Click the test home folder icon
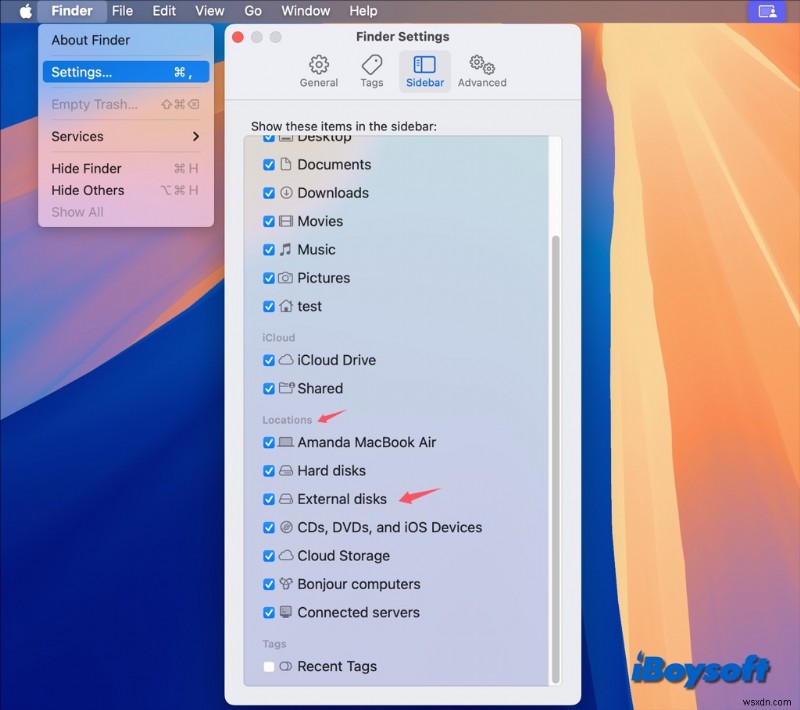The height and width of the screenshot is (710, 800). click(x=286, y=306)
